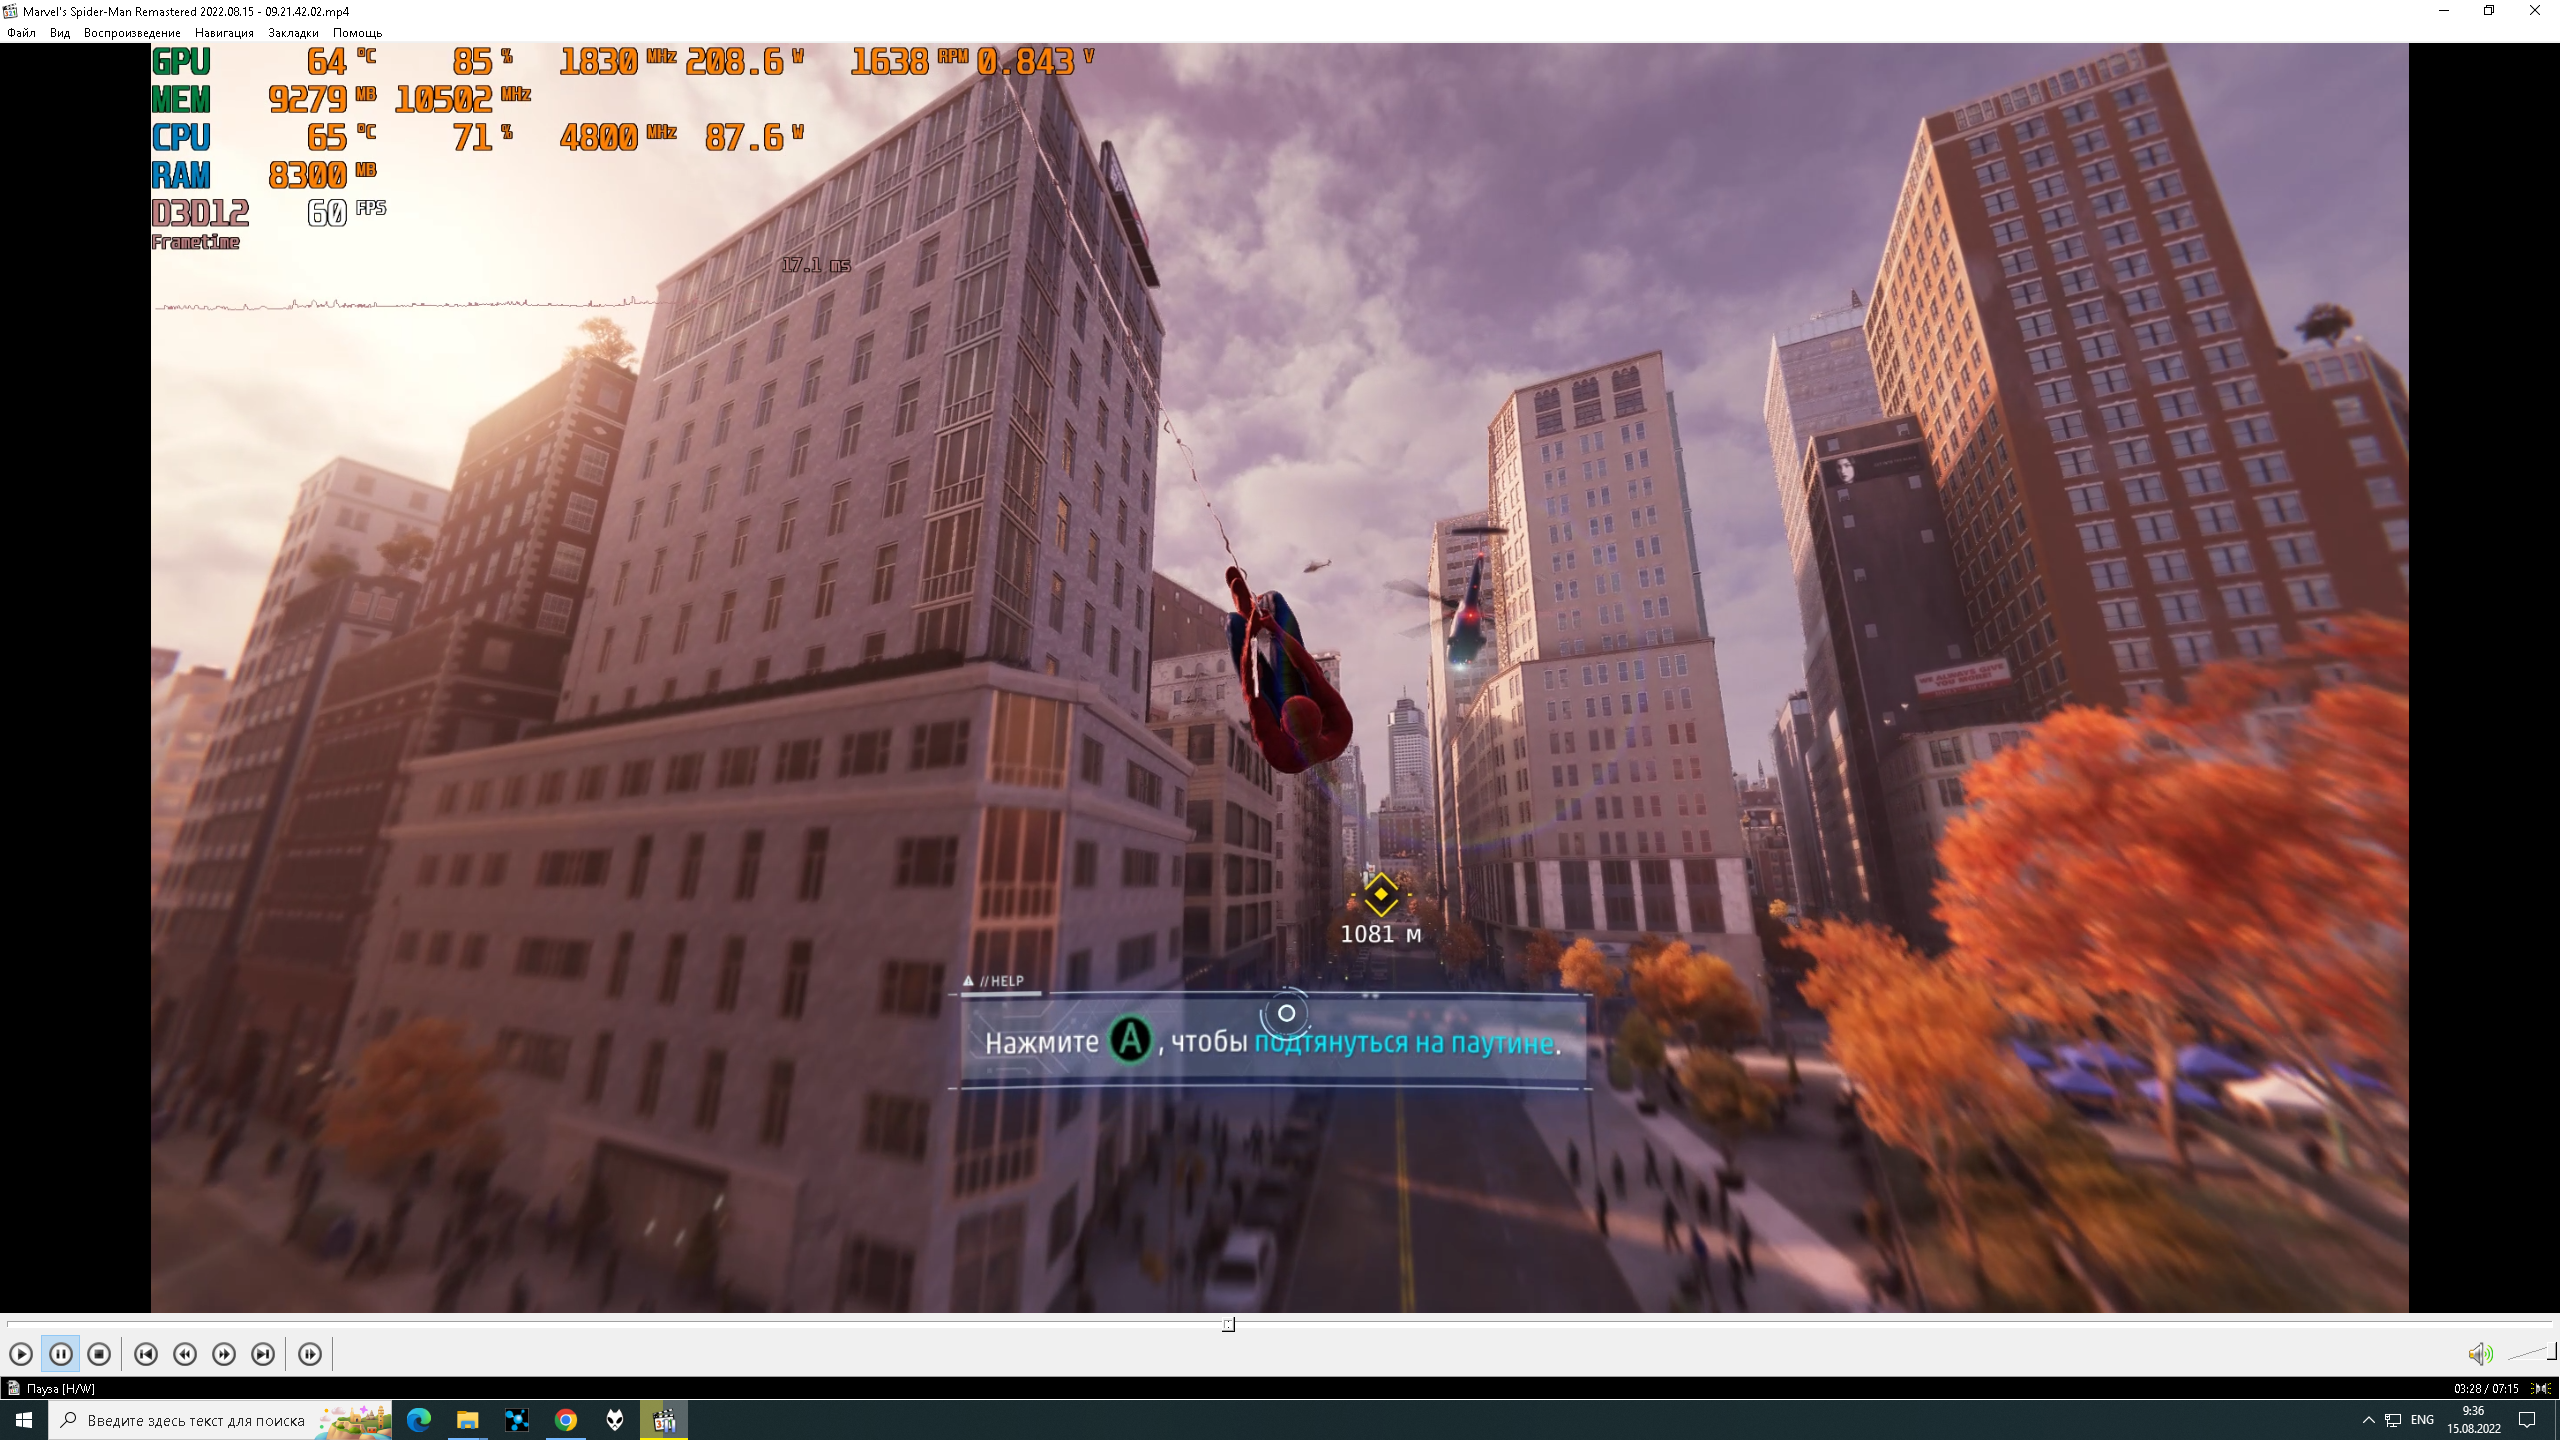The width and height of the screenshot is (2560, 1440).
Task: Expand hidden system tray icons
Action: tap(2368, 1420)
